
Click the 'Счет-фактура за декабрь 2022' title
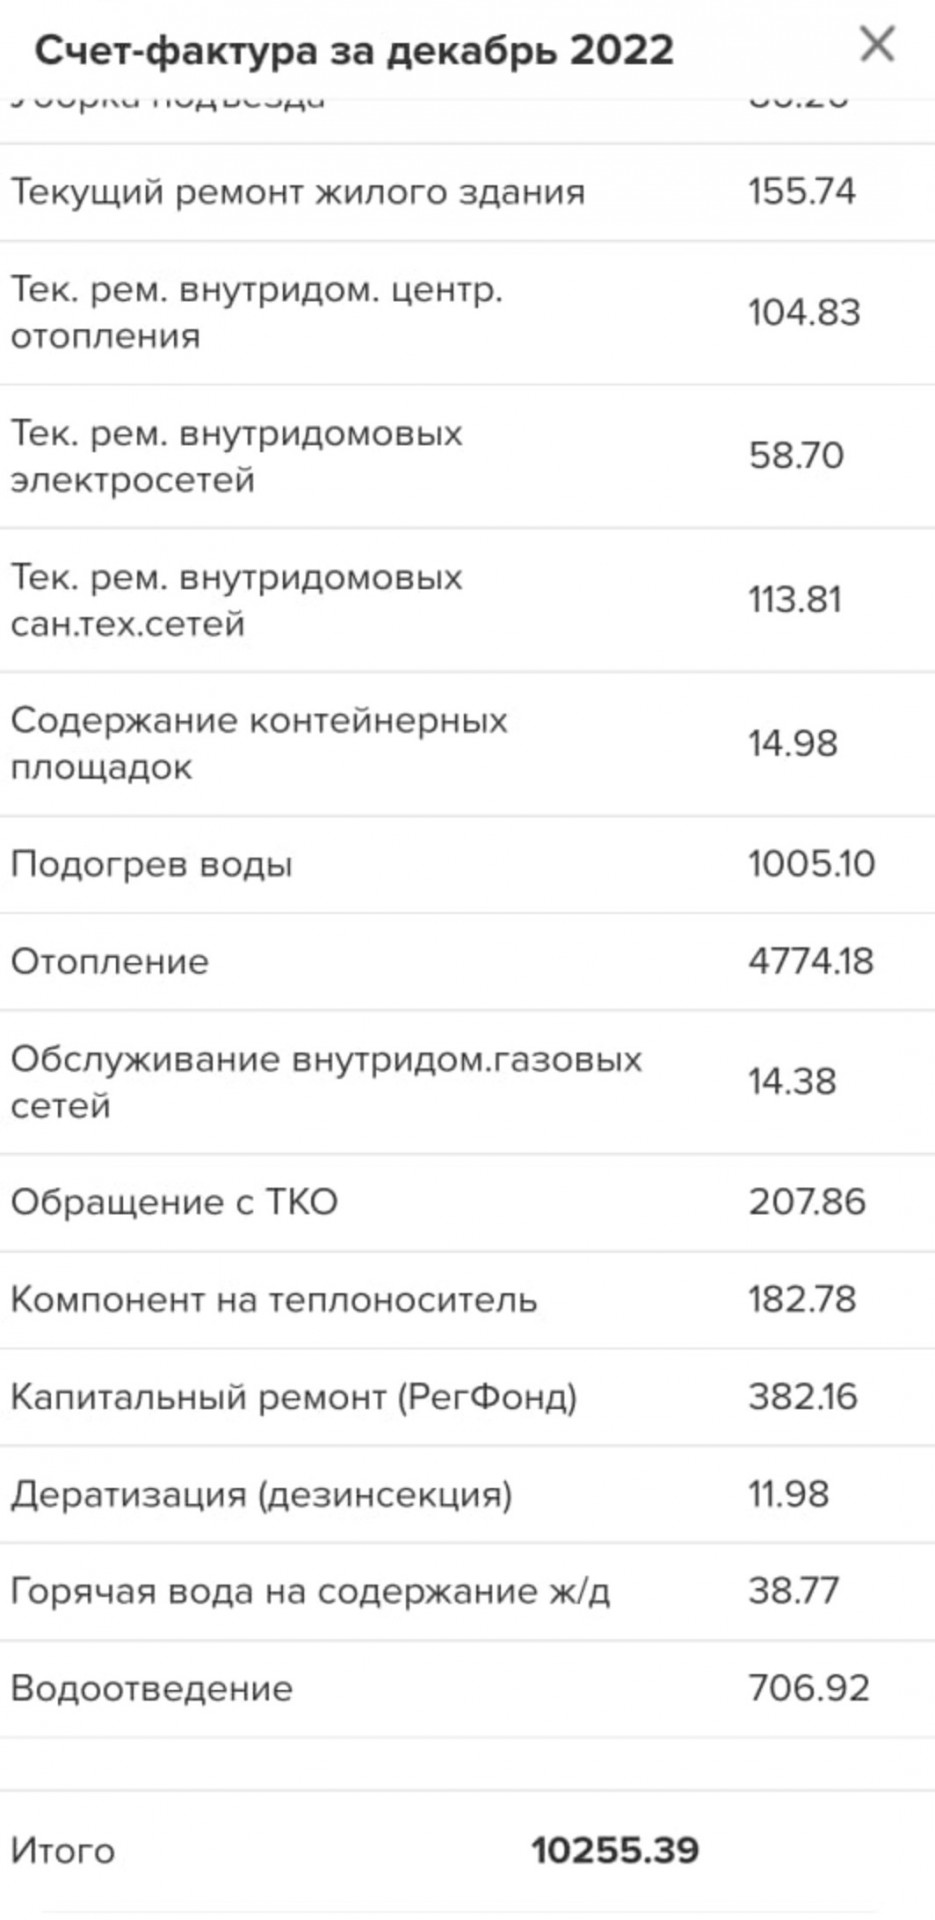click(x=355, y=50)
